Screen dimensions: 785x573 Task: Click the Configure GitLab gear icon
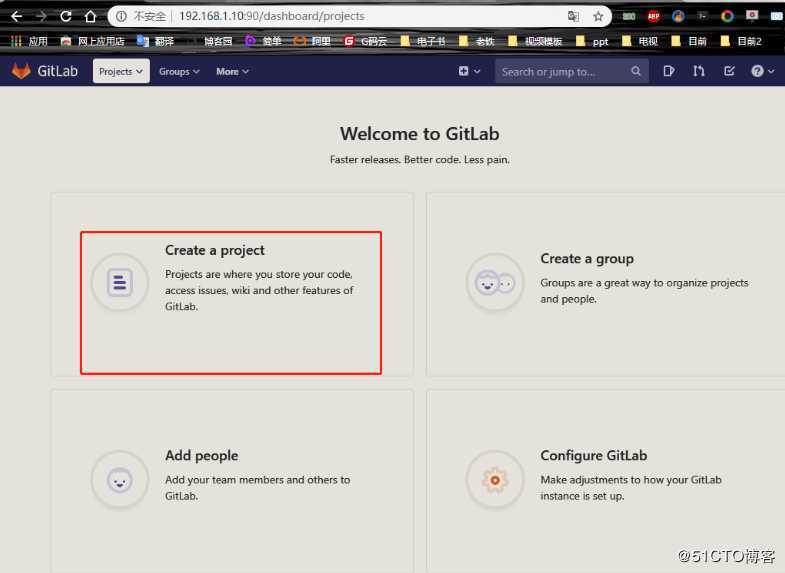495,480
